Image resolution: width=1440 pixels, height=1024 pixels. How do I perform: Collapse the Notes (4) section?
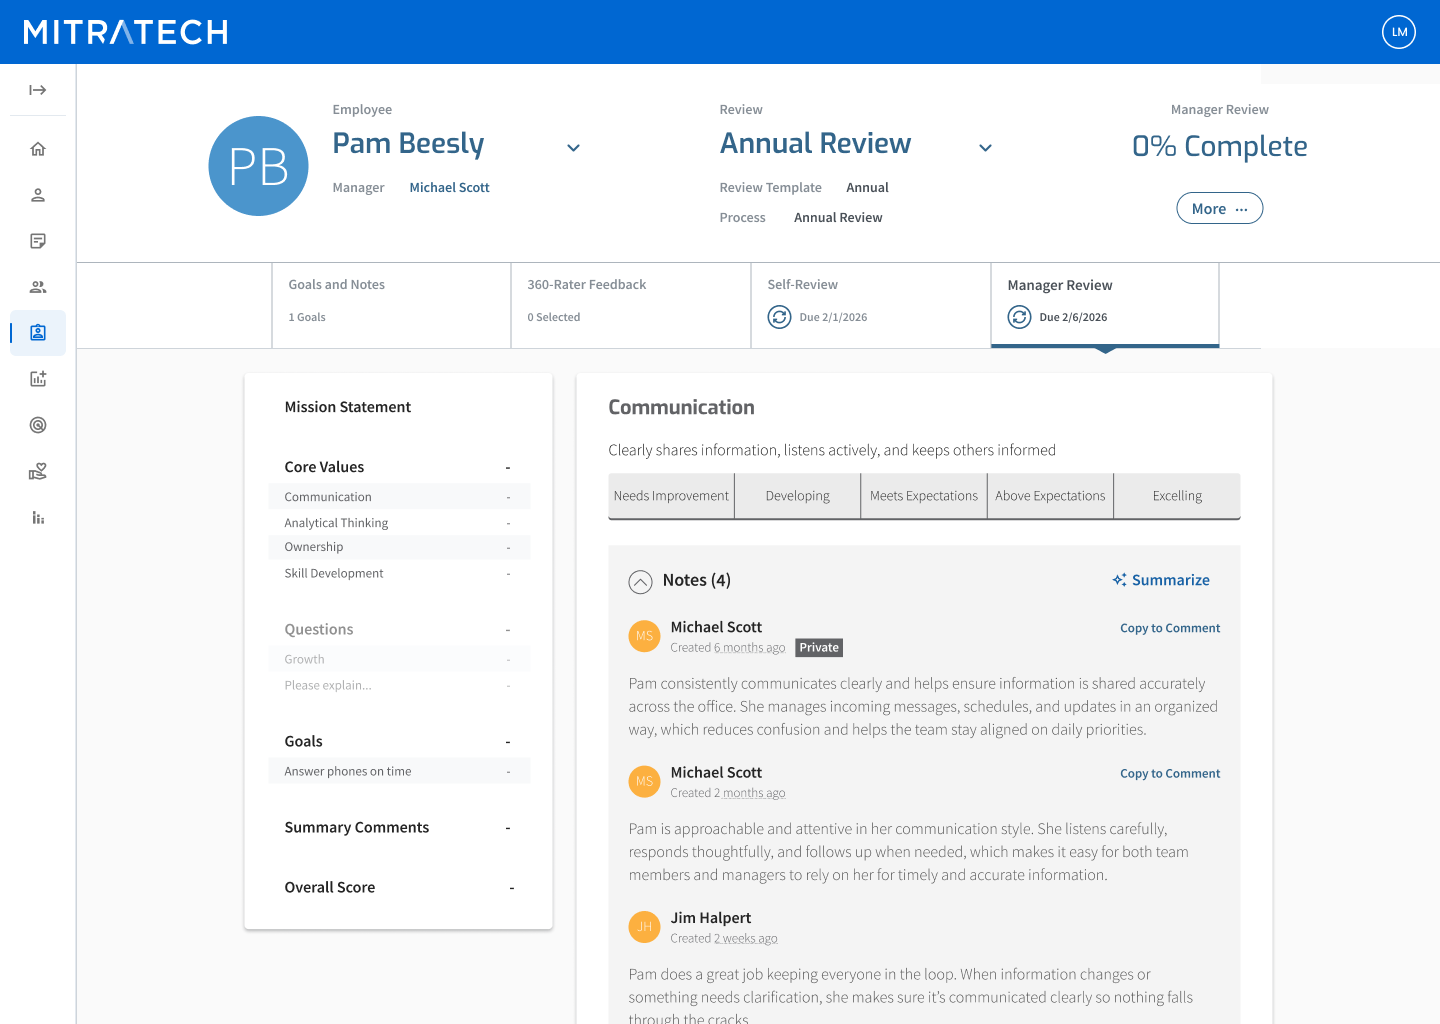[640, 581]
